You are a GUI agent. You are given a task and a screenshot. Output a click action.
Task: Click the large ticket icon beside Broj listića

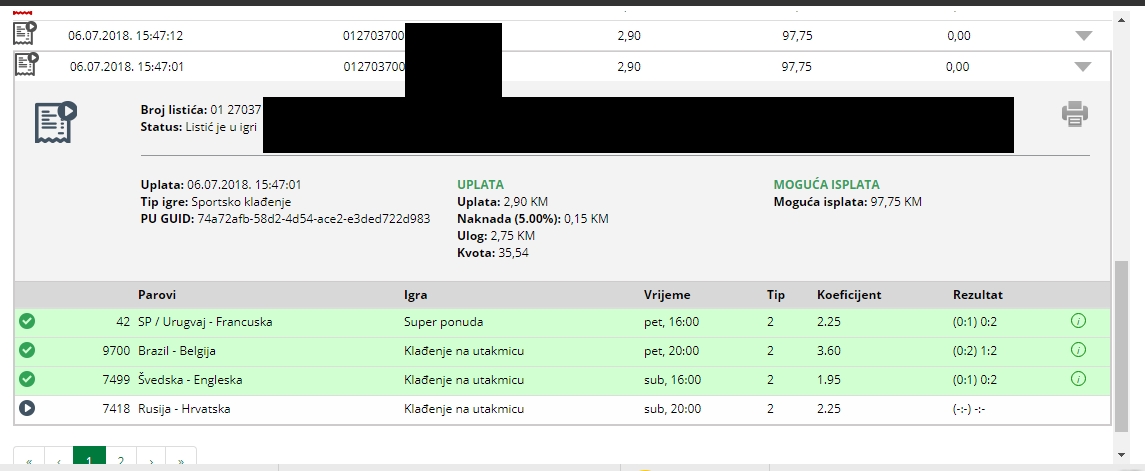(56, 122)
